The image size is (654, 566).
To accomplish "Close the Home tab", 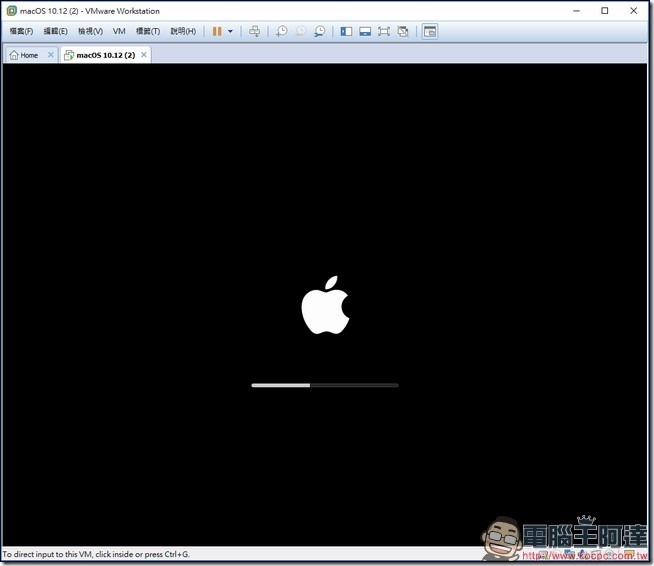I will coord(51,55).
